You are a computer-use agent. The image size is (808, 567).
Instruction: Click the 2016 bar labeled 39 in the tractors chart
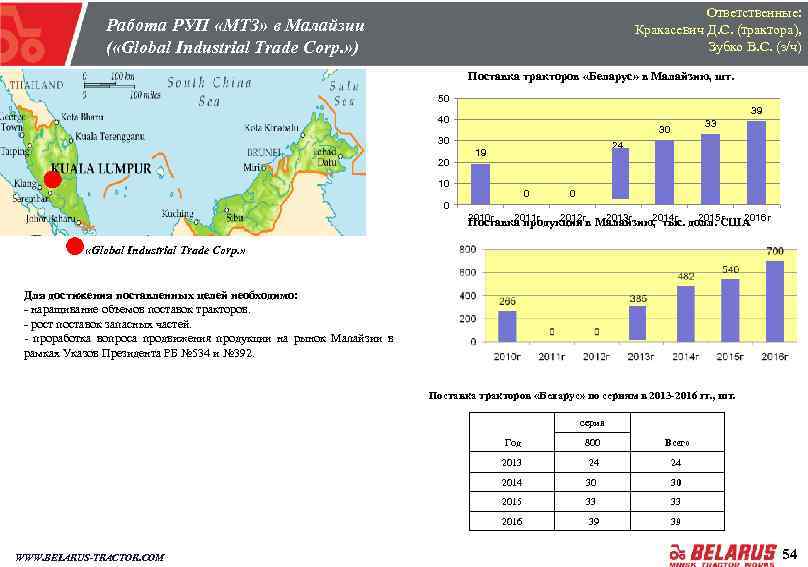pos(756,163)
